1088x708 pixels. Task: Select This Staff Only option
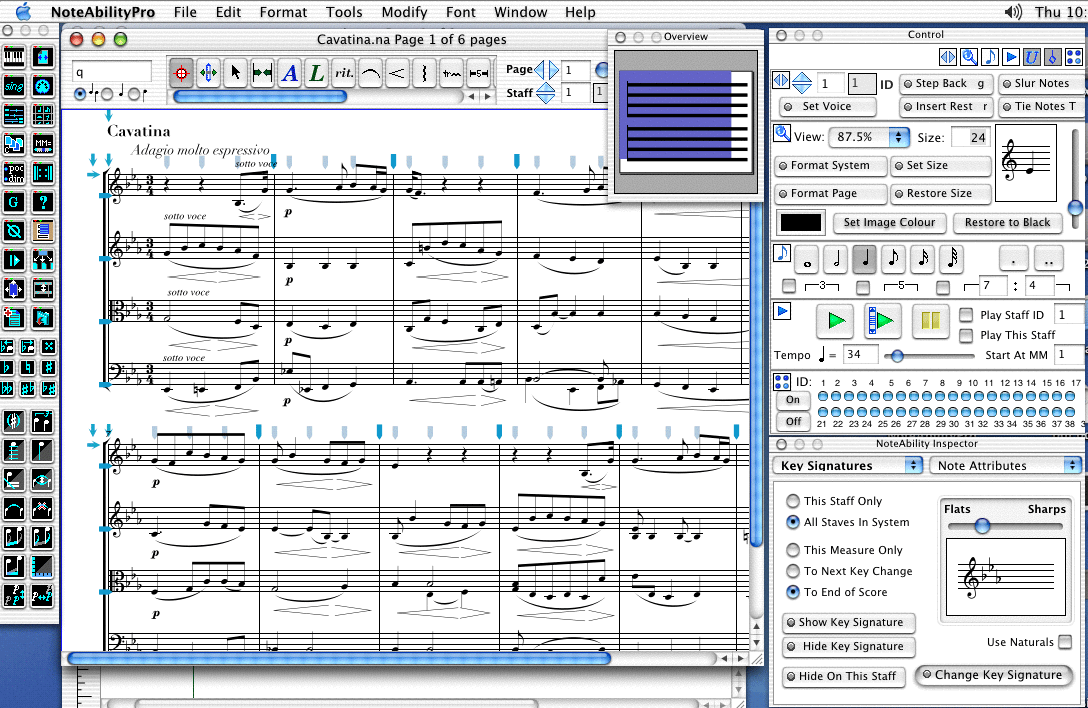pyautogui.click(x=793, y=501)
